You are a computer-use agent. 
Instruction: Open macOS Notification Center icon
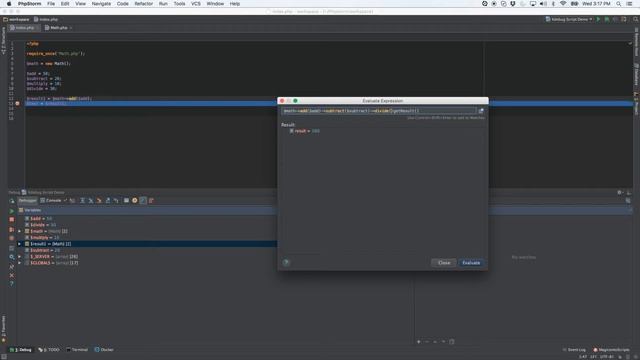point(629,4)
